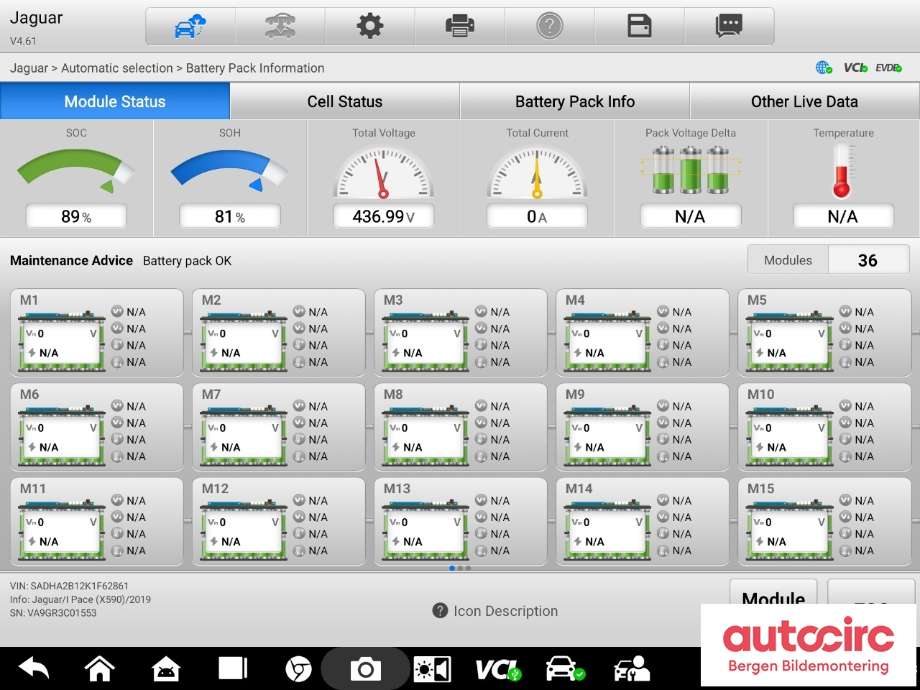This screenshot has height=690, width=920.
Task: Open the VCI connection status icon
Action: coord(498,669)
